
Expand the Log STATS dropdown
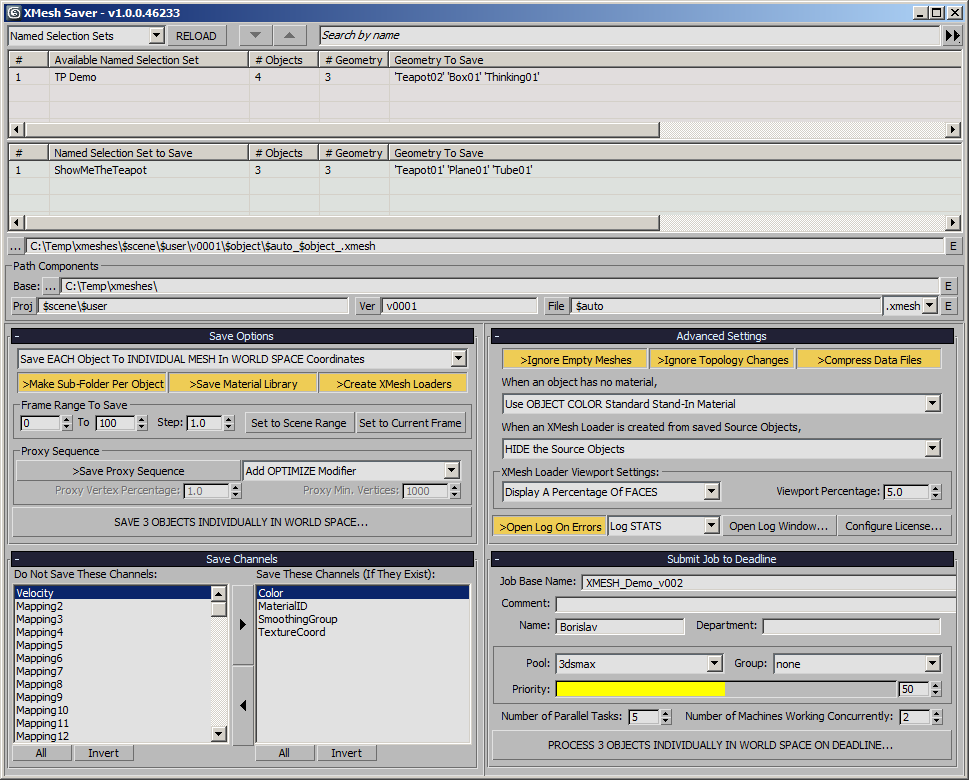[x=664, y=526]
